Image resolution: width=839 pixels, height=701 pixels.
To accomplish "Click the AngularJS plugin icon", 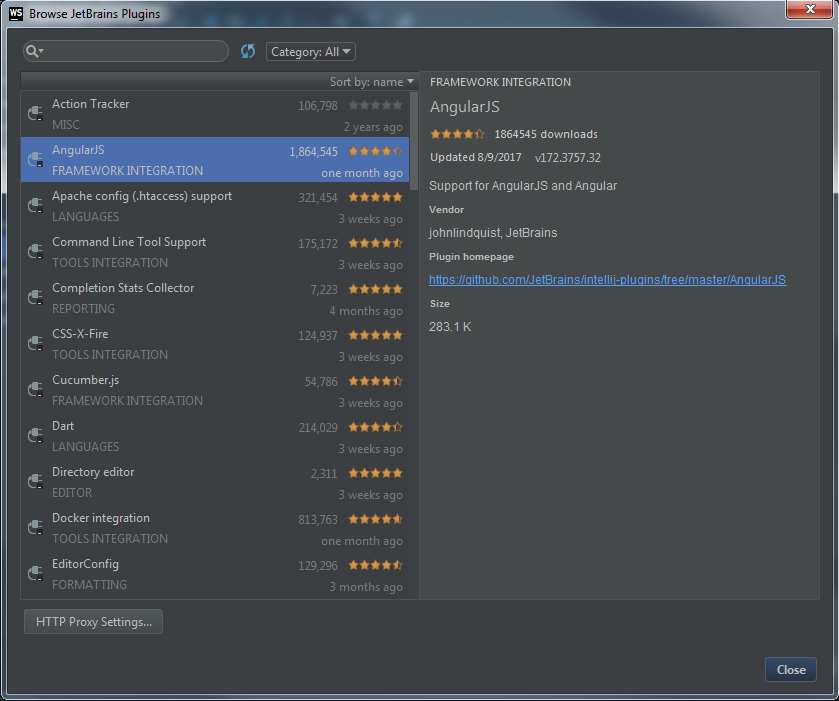I will point(35,160).
